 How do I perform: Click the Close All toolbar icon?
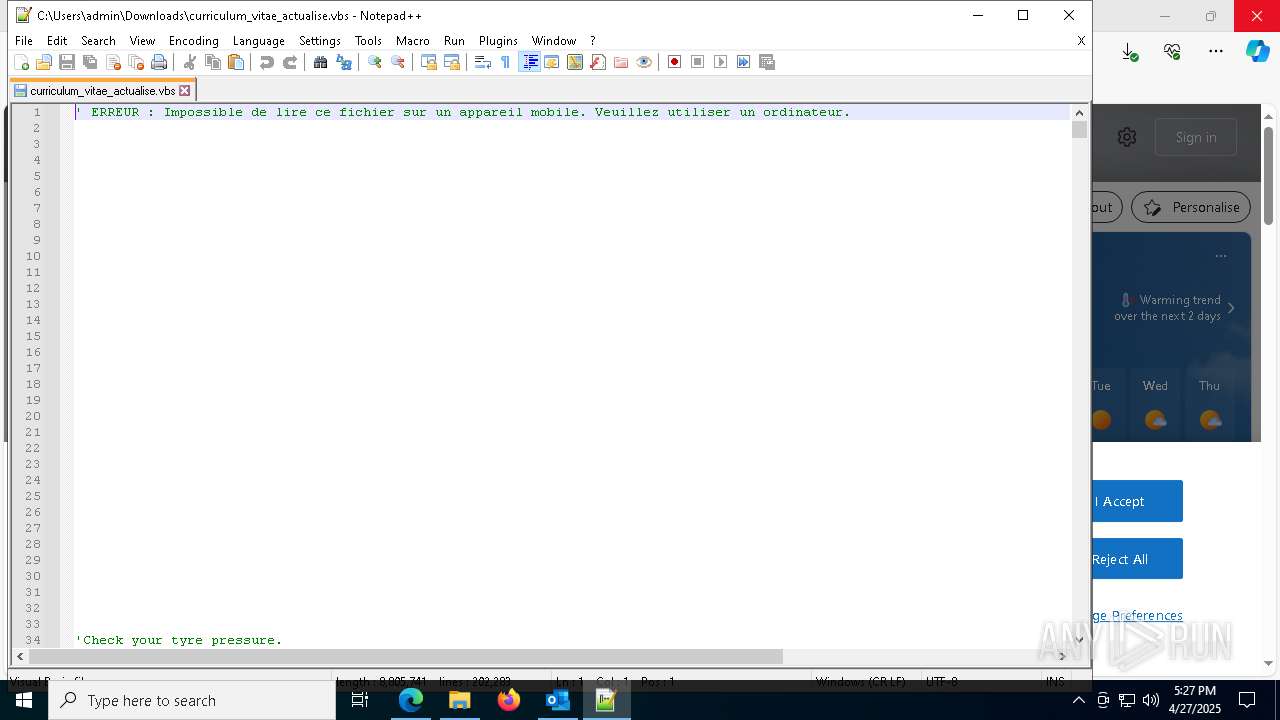coord(136,62)
